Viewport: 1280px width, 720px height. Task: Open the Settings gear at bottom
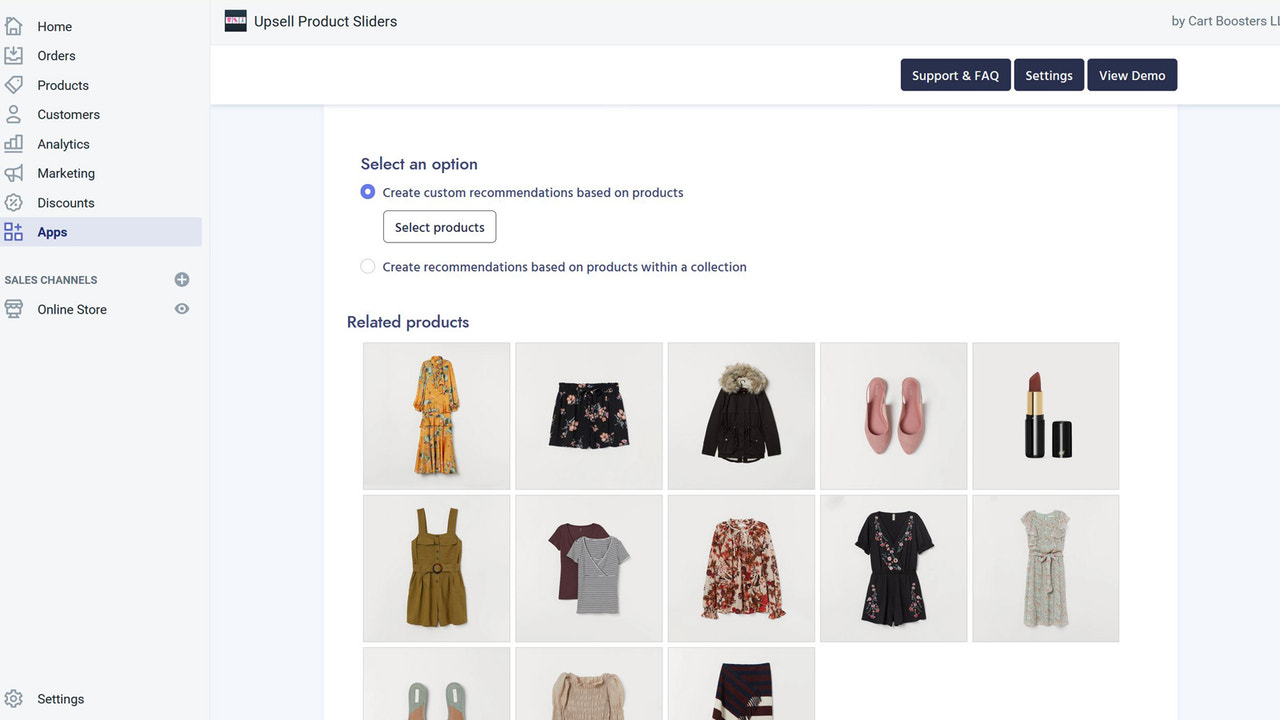[14, 698]
